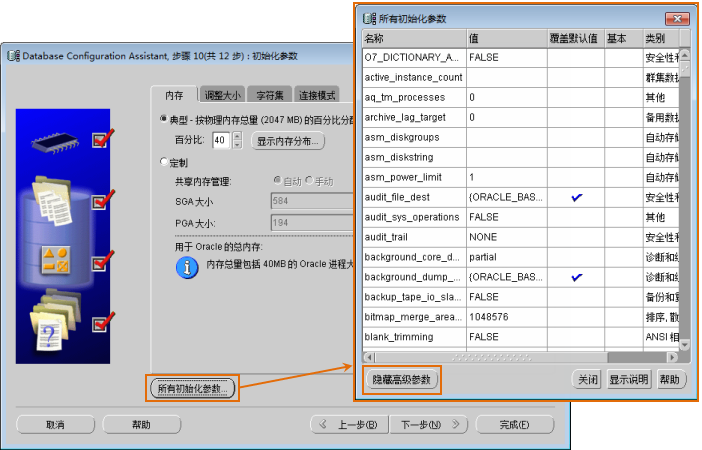Select the 典型 memory radio button
Image resolution: width=702 pixels, height=450 pixels.
pyautogui.click(x=164, y=119)
